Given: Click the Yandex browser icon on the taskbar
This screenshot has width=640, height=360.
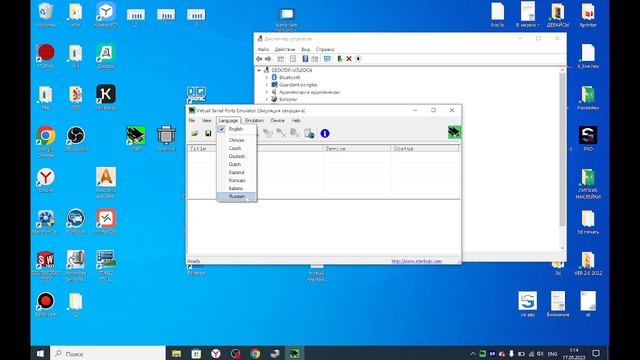Looking at the screenshot, I should 216,353.
